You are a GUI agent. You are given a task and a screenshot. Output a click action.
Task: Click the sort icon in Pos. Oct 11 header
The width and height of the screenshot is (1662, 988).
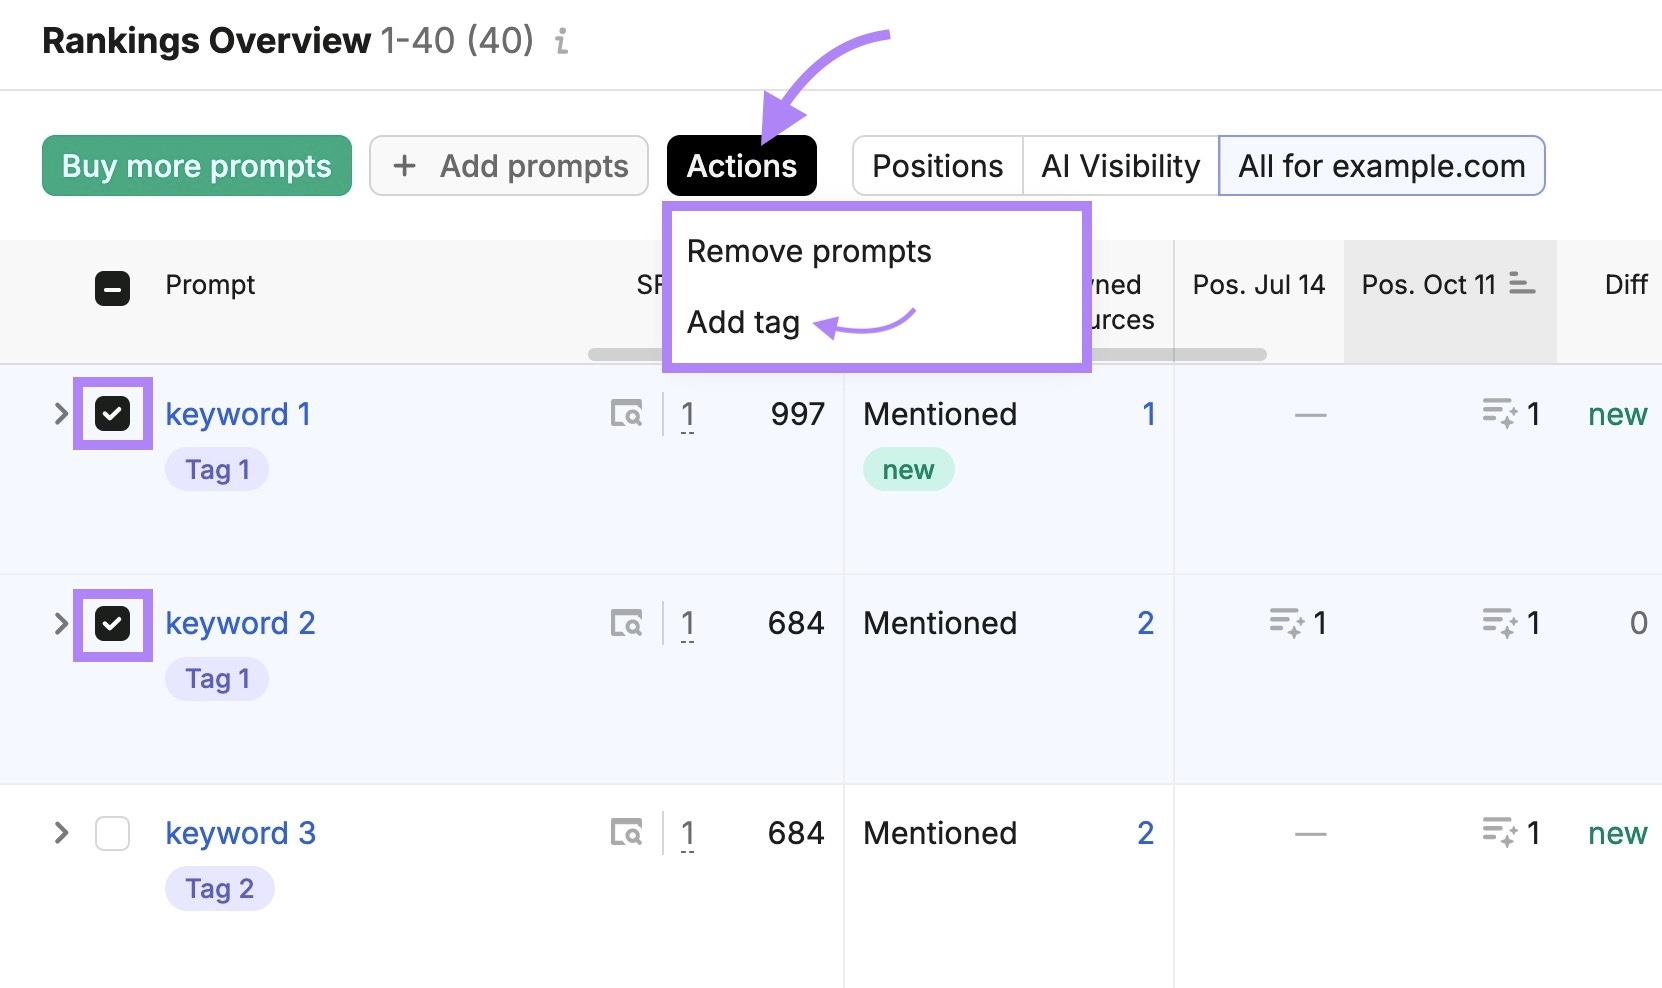click(x=1522, y=284)
